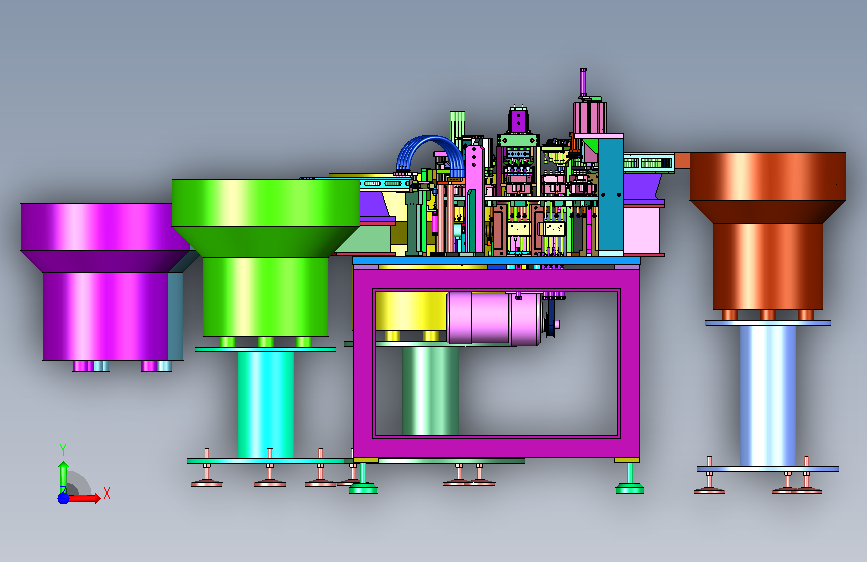This screenshot has height=562, width=867.
Task: Select the blue base plate under orange feeder
Action: click(768, 469)
